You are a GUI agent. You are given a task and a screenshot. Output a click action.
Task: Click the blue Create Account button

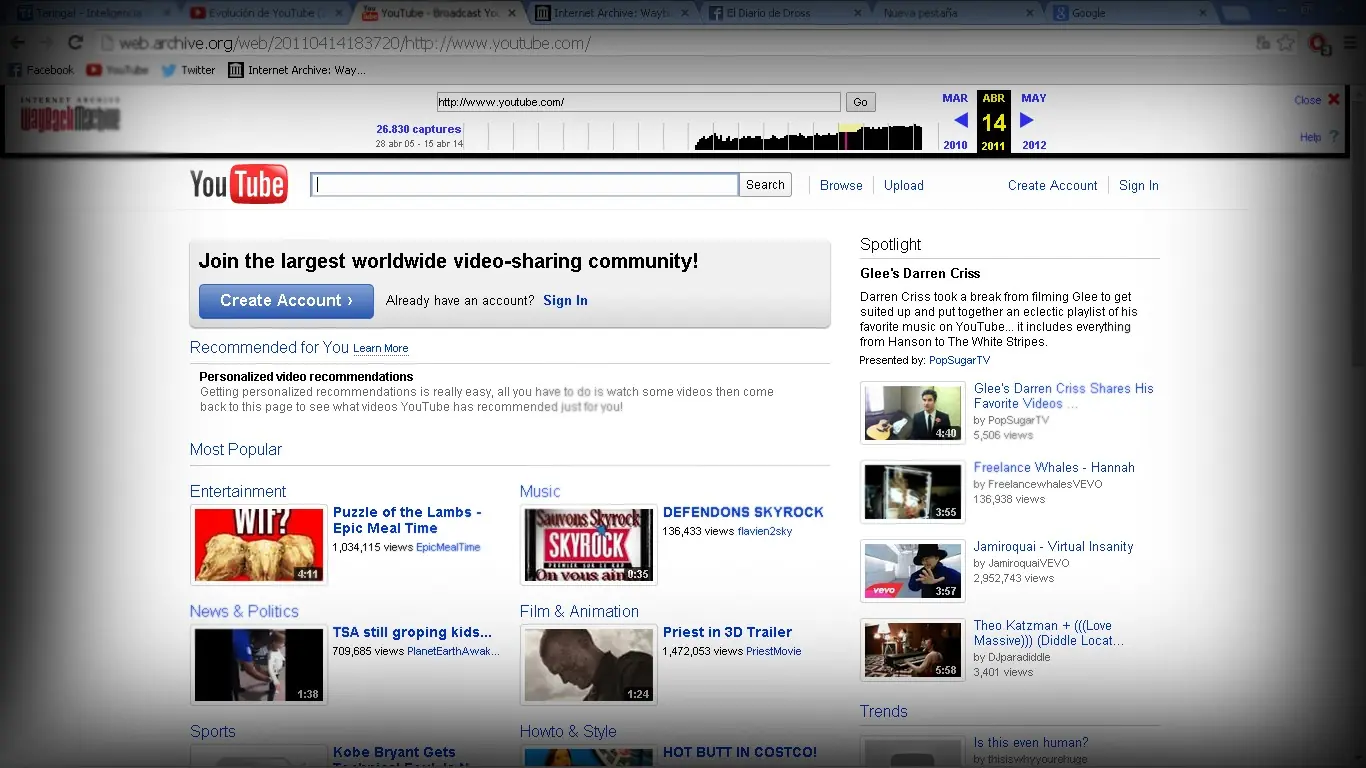(x=286, y=301)
